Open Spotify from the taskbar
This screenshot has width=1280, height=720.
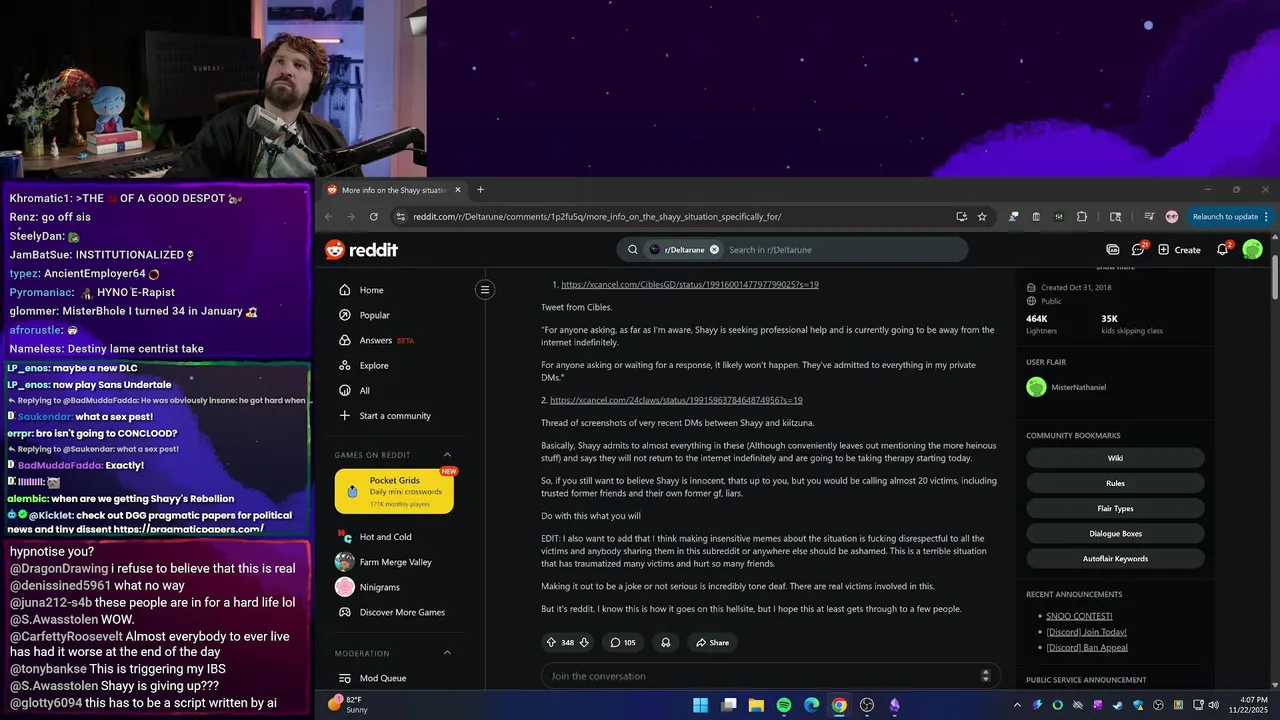tap(784, 705)
